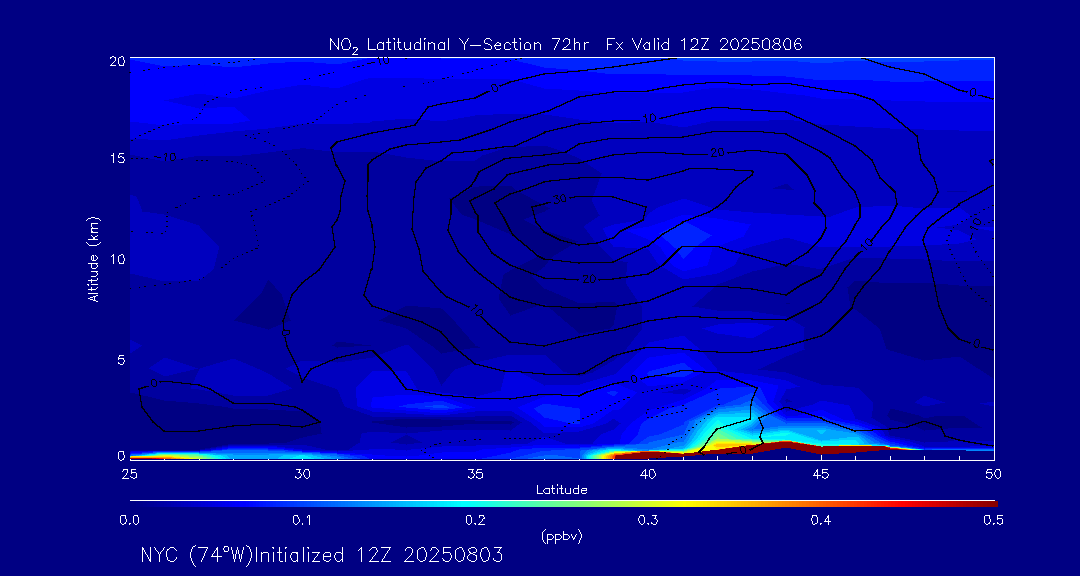This screenshot has height=576, width=1080.
Task: Click the latitude tick label '25'
Action: [129, 474]
